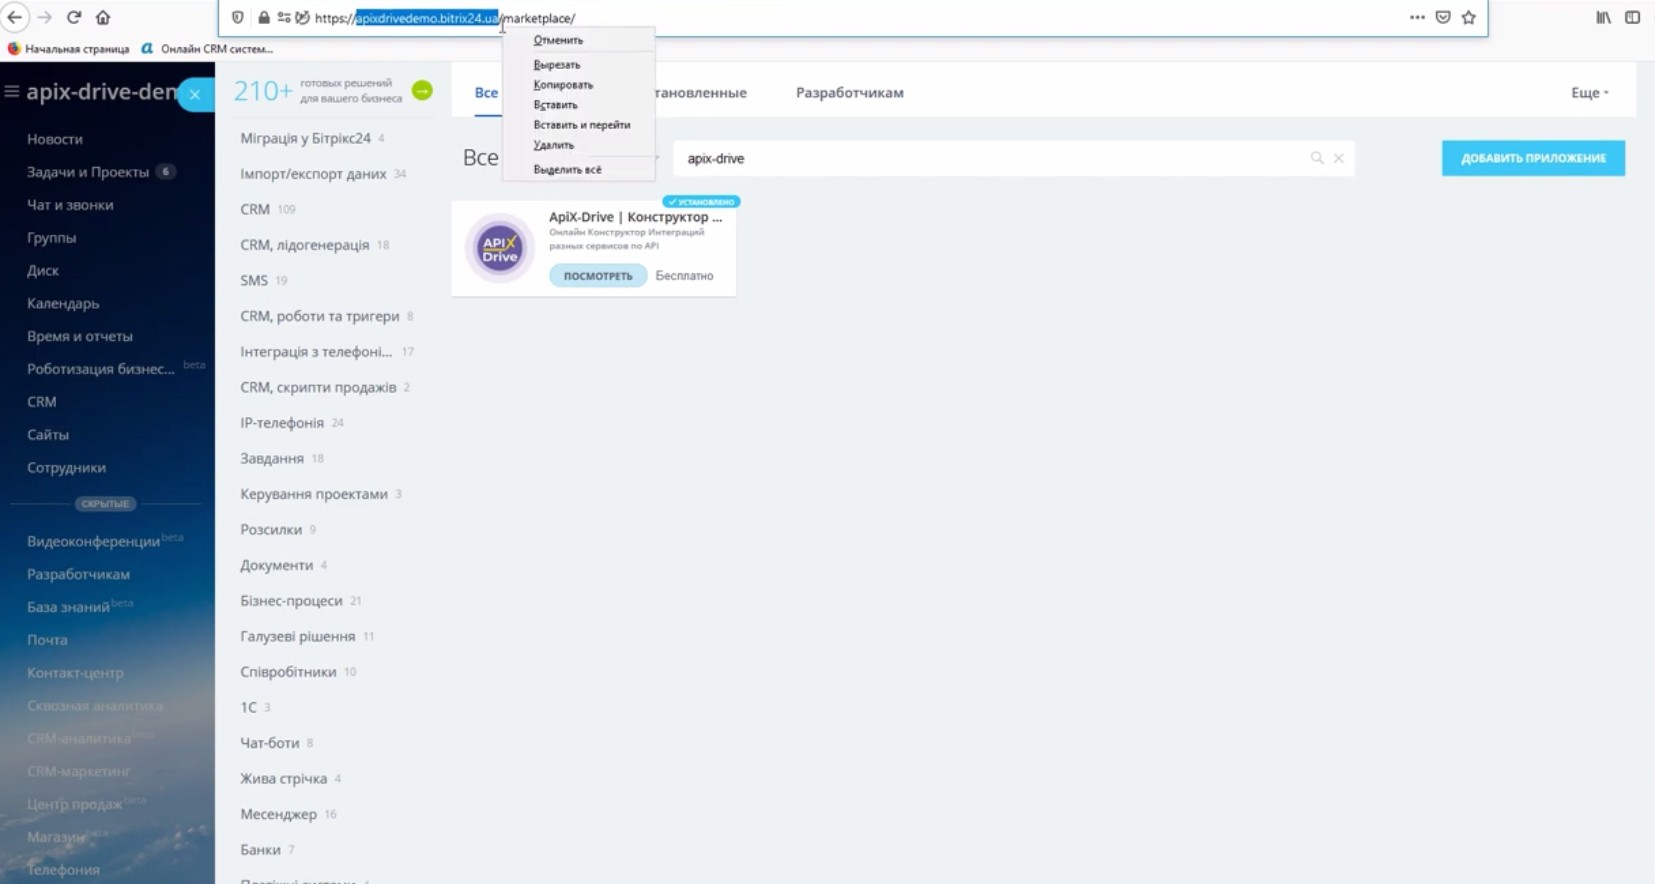The image size is (1655, 884).
Task: Click the browser forward arrow
Action: [x=45, y=17]
